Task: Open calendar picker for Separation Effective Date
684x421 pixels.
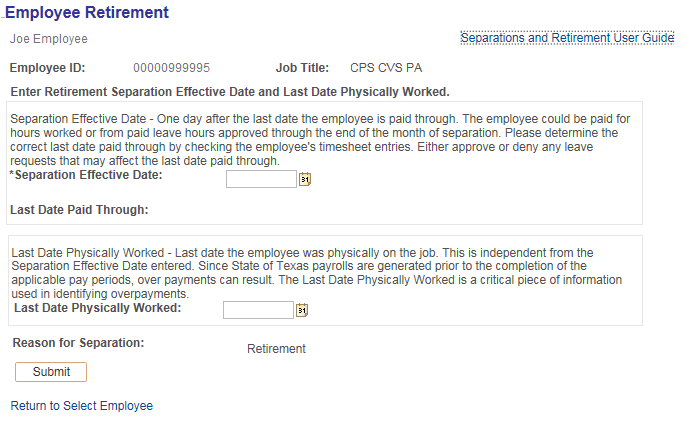Action: (x=306, y=179)
